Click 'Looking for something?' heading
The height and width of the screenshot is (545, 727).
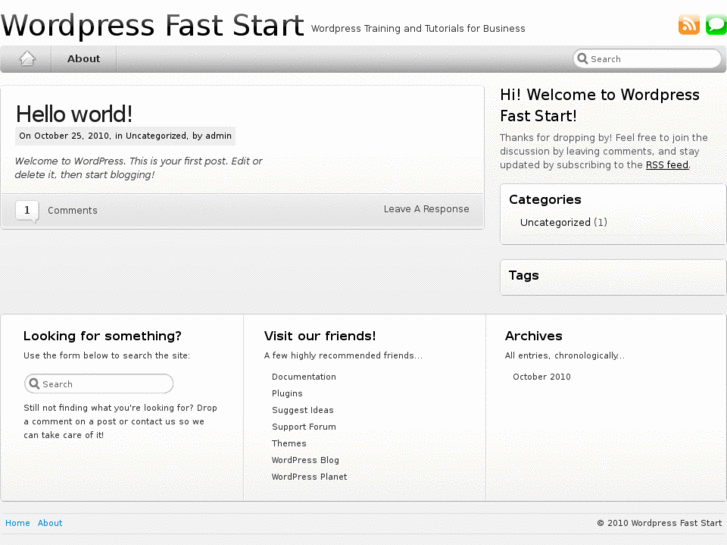pos(102,336)
